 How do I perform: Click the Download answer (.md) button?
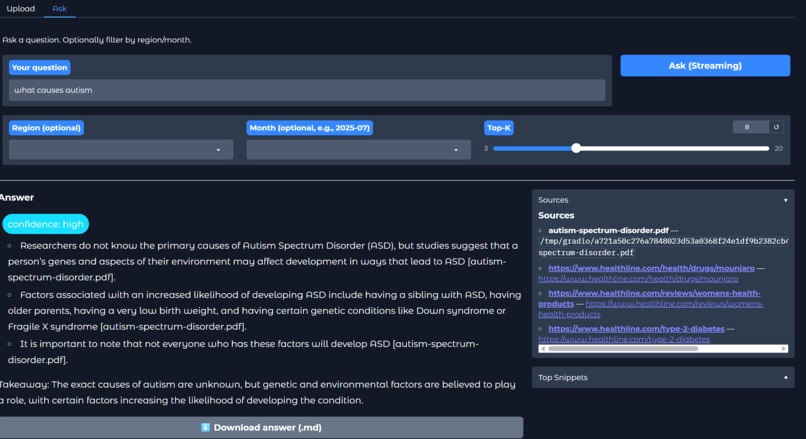261,427
